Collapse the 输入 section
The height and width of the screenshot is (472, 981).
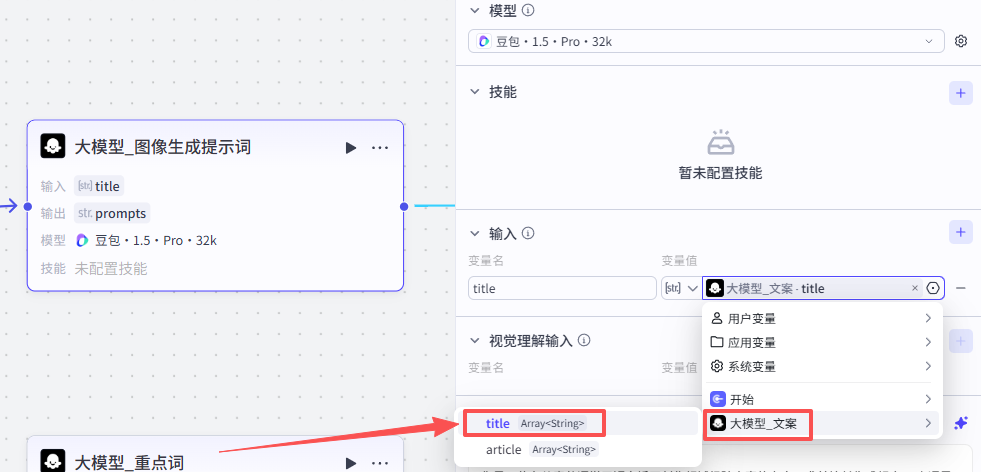[475, 233]
